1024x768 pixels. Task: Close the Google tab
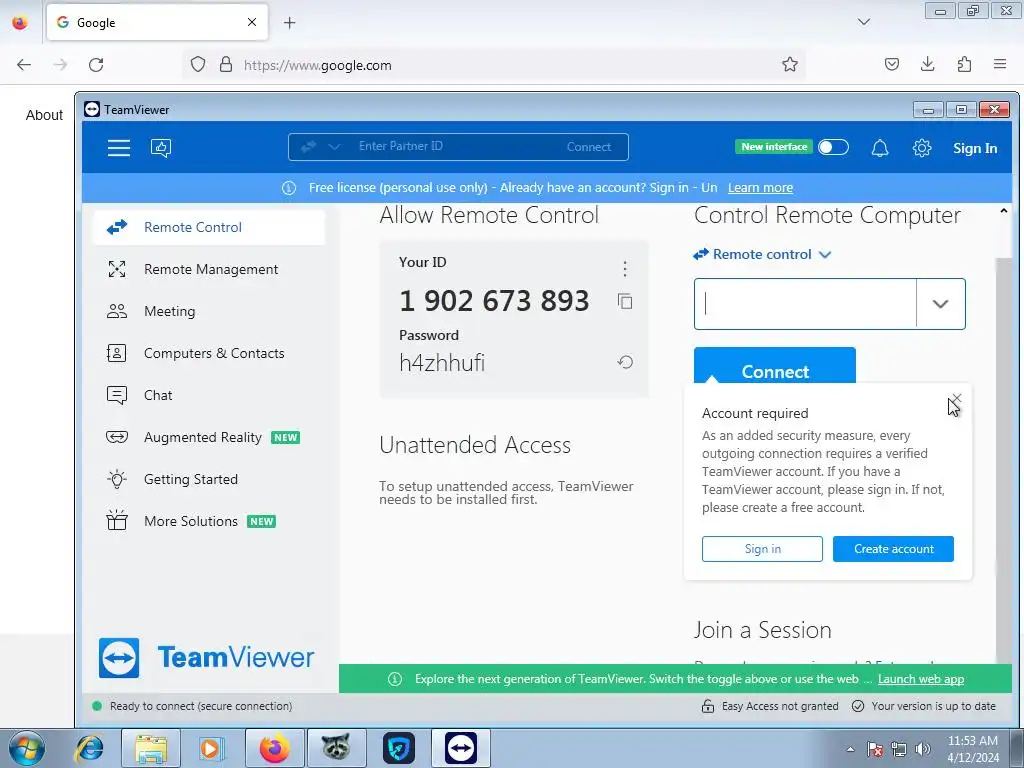click(252, 22)
